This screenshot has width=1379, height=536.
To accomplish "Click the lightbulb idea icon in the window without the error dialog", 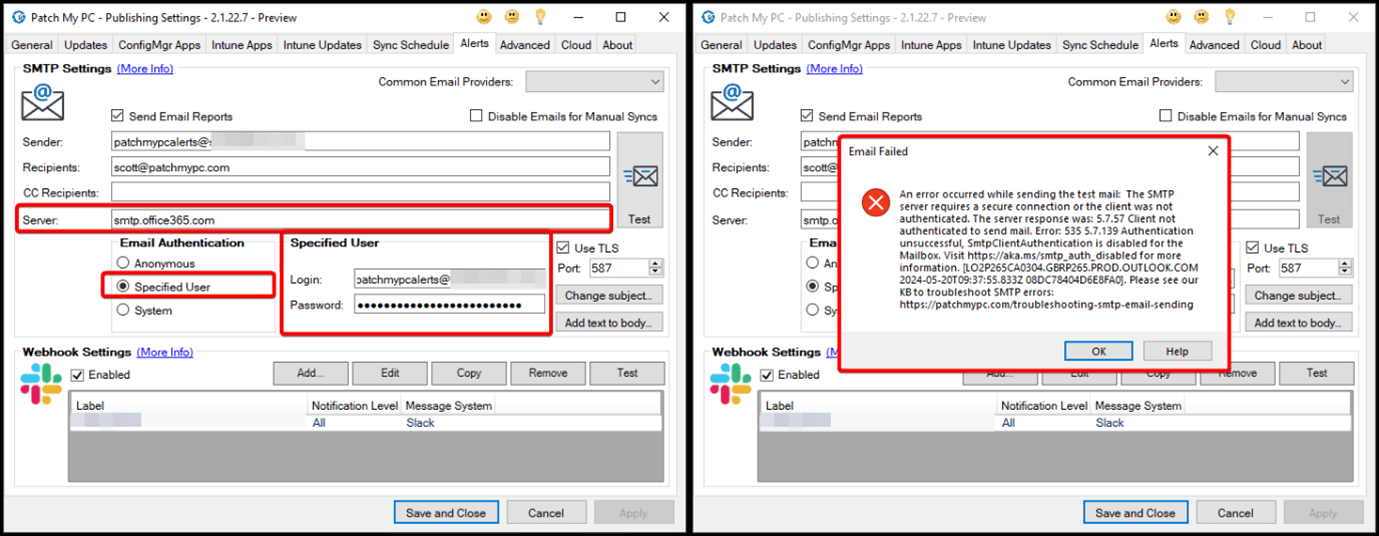I will 540,17.
